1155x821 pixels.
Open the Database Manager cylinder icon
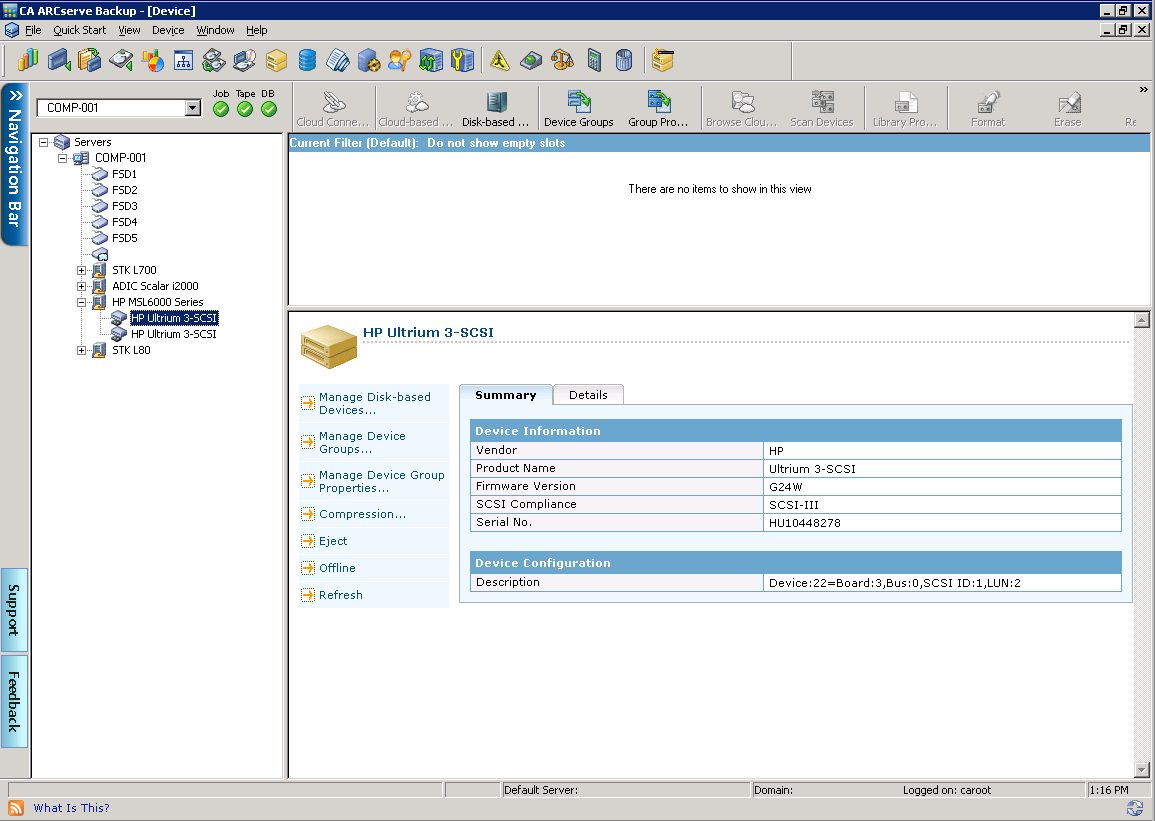tap(308, 60)
